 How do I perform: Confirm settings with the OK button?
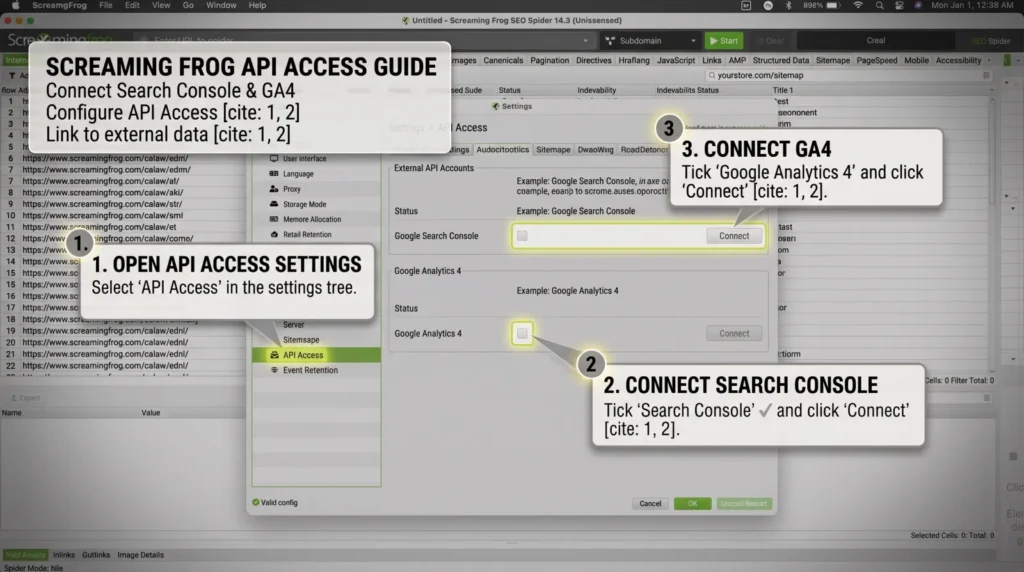coord(692,503)
